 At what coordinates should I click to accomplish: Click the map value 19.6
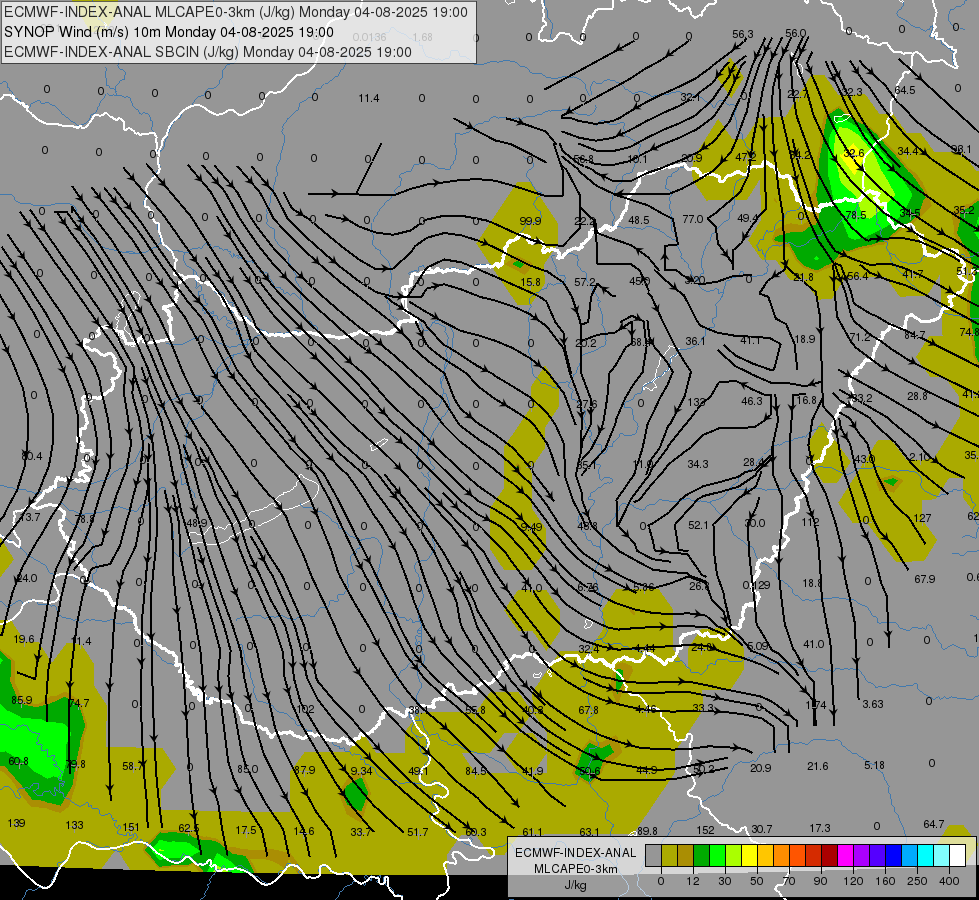[24, 639]
